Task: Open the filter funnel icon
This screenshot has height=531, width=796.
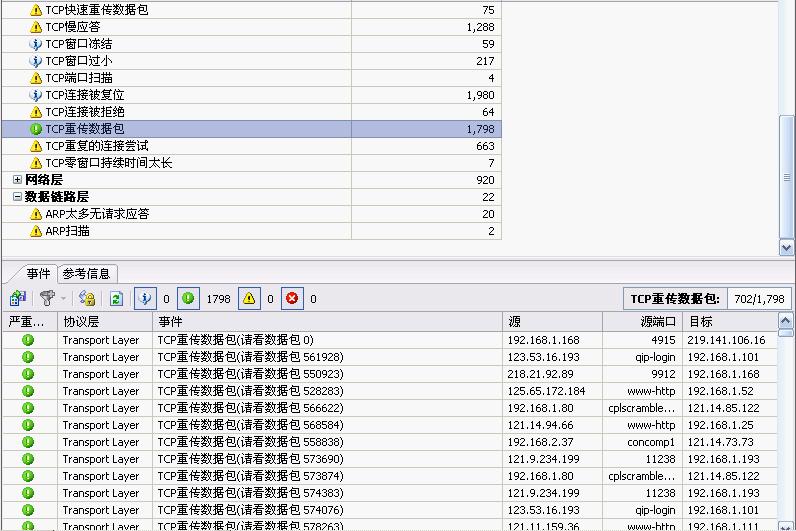Action: 47,298
